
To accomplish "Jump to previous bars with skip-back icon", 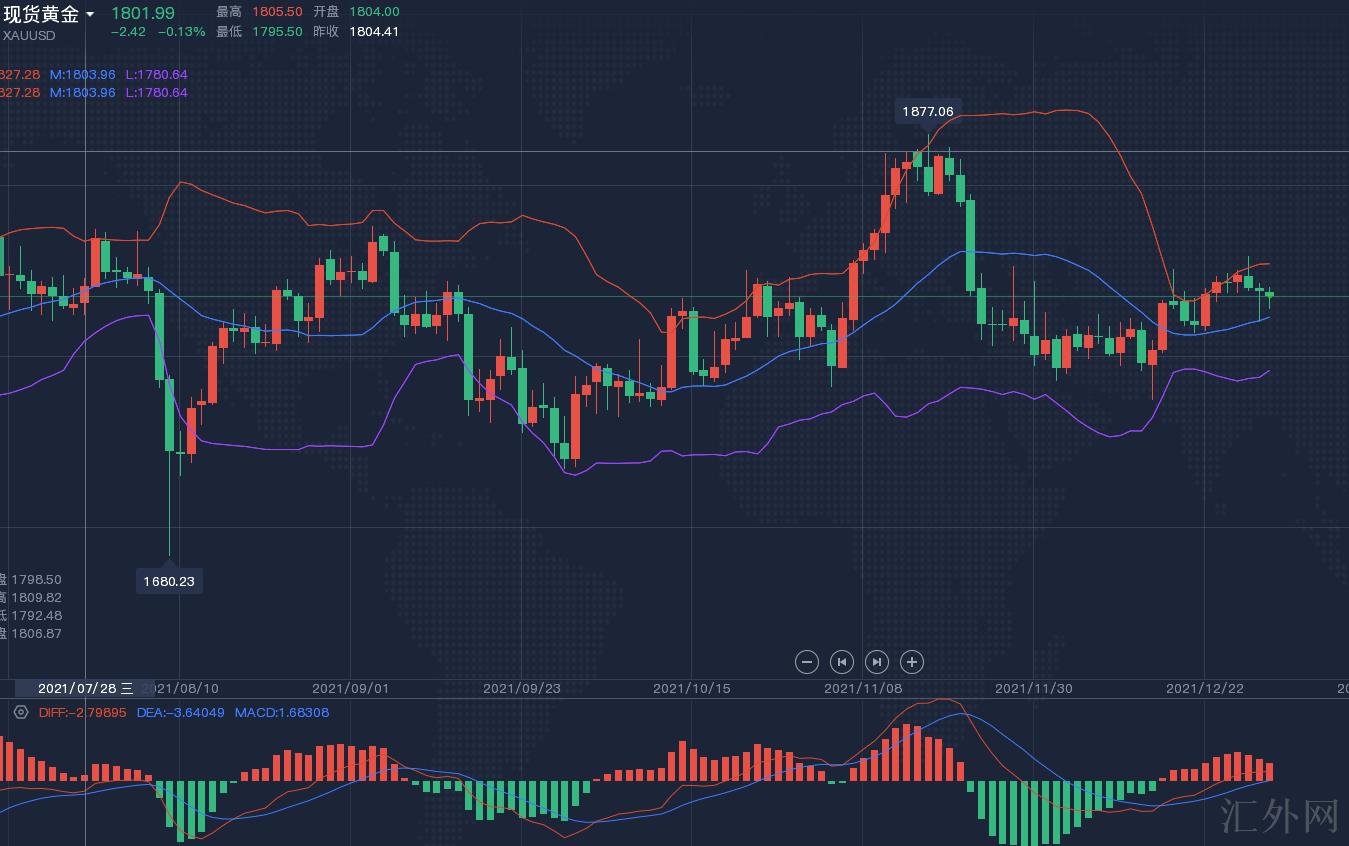I will point(842,661).
